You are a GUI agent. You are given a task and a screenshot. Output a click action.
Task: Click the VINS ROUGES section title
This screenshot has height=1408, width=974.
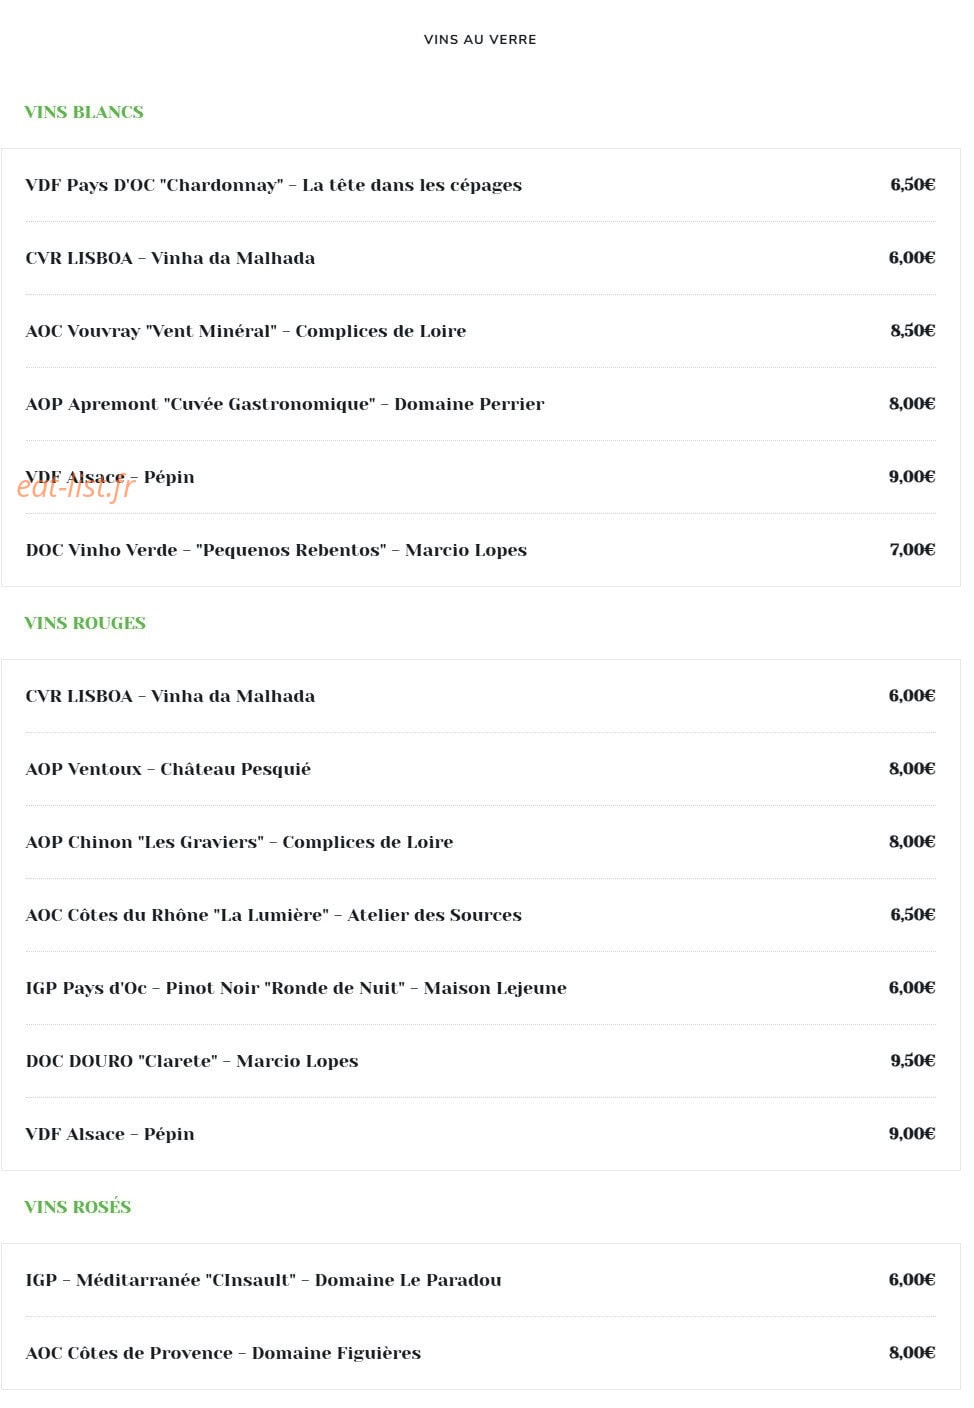tap(85, 623)
